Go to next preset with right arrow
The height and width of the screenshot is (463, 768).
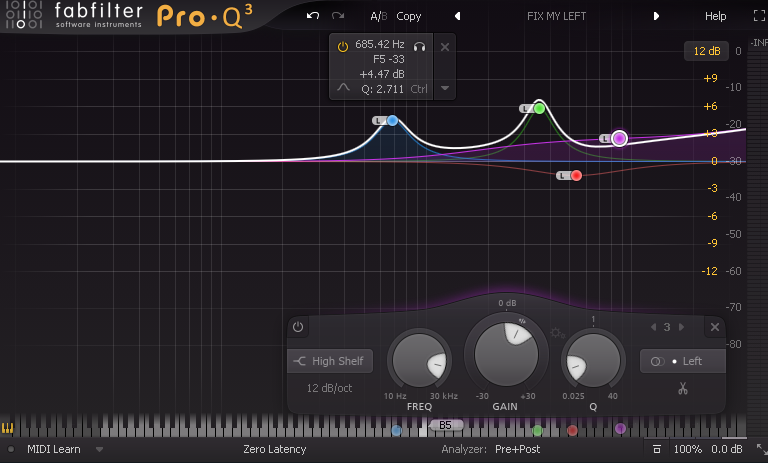tap(657, 16)
